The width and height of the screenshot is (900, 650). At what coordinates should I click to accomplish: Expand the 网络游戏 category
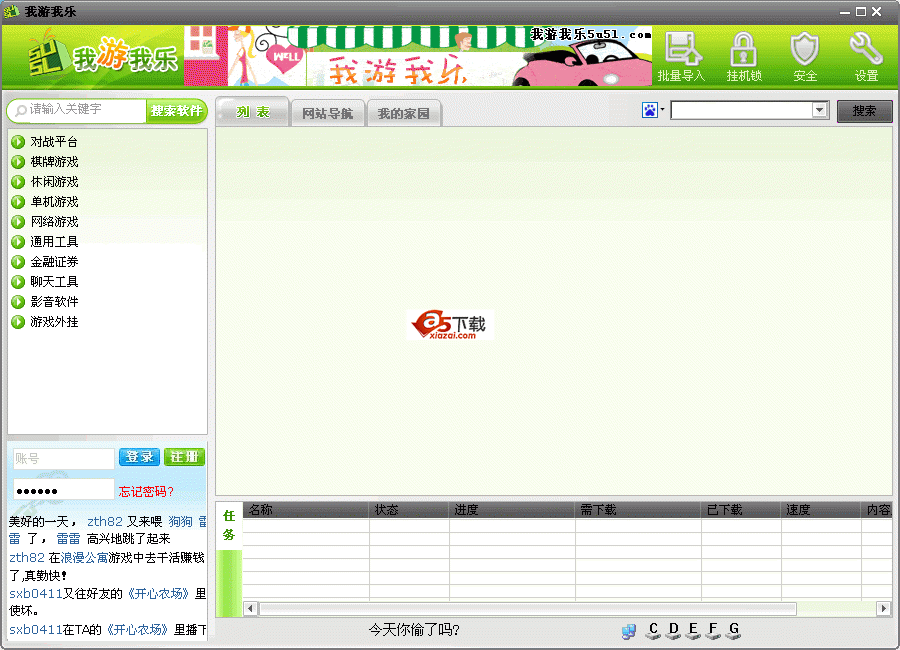tap(52, 221)
